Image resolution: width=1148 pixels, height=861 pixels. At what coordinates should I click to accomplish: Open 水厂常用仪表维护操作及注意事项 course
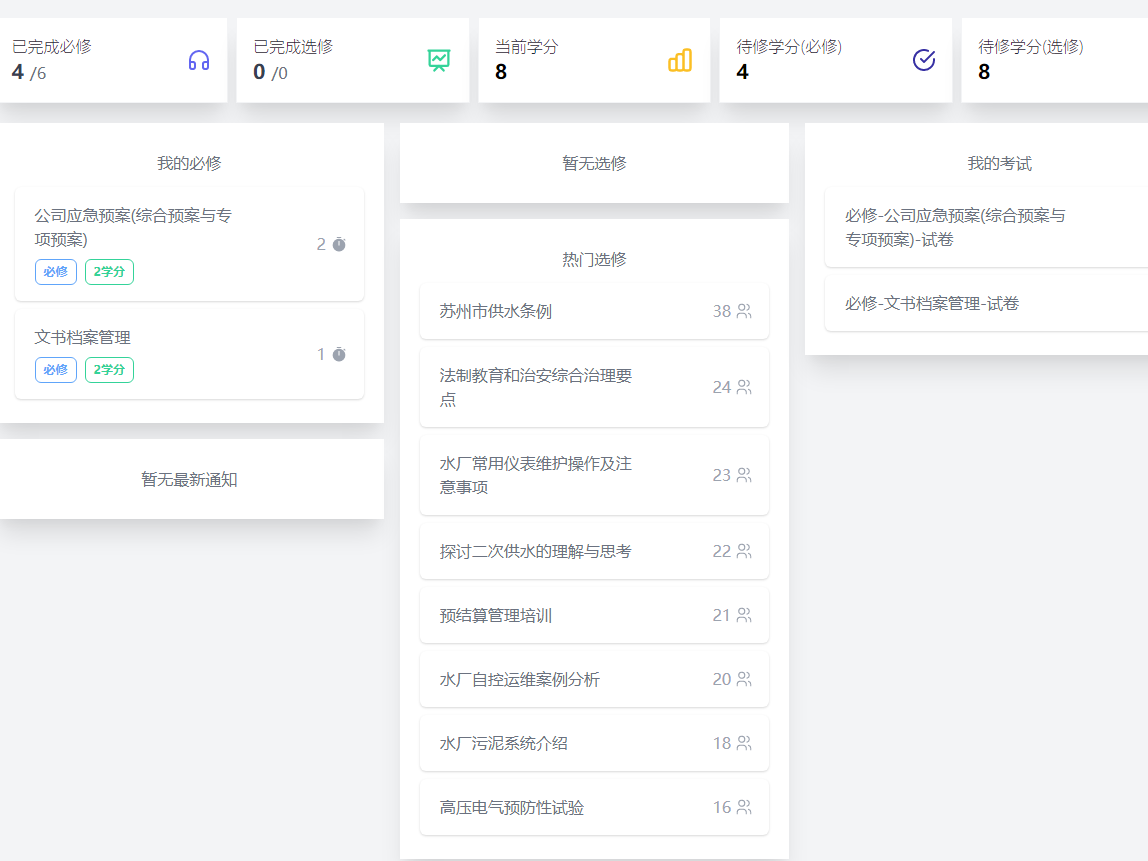[x=536, y=475]
